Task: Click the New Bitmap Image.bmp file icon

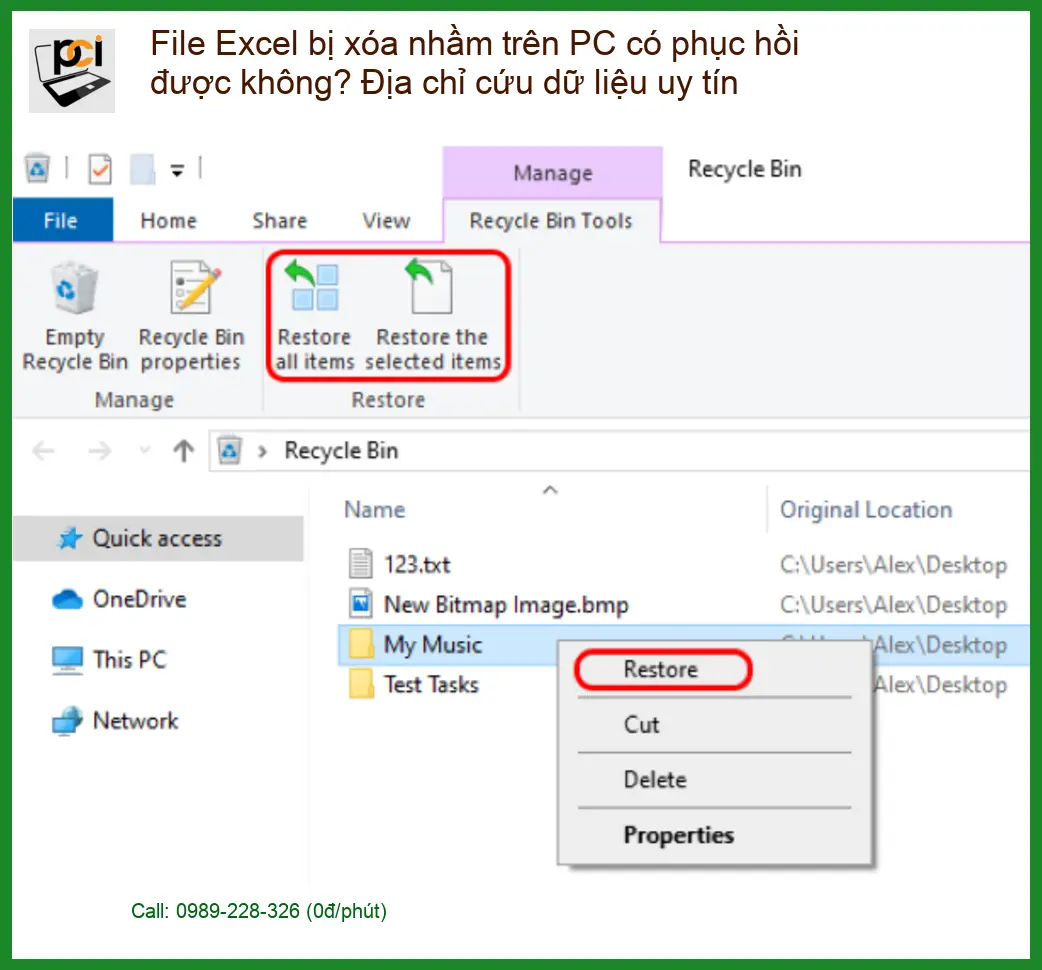Action: tap(361, 603)
